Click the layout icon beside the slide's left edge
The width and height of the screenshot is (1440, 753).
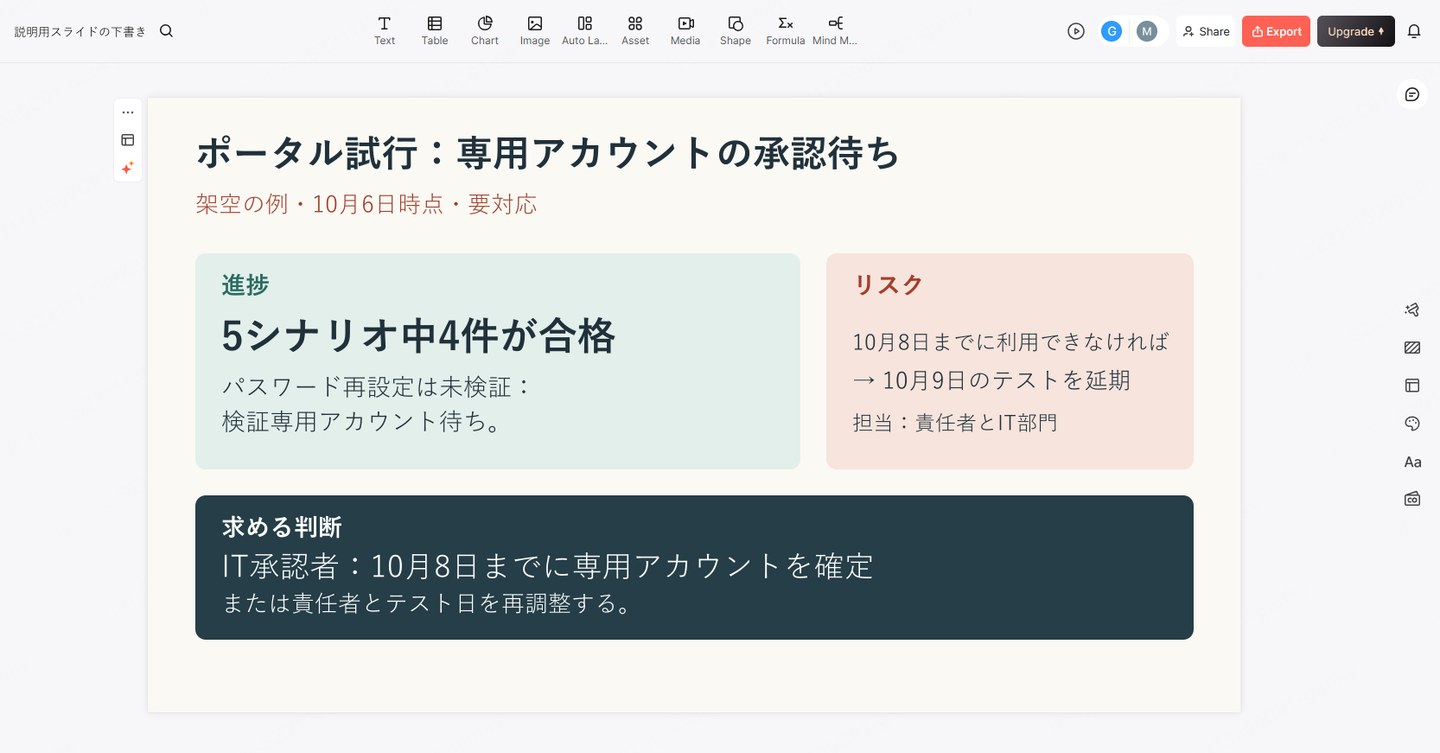[x=128, y=140]
